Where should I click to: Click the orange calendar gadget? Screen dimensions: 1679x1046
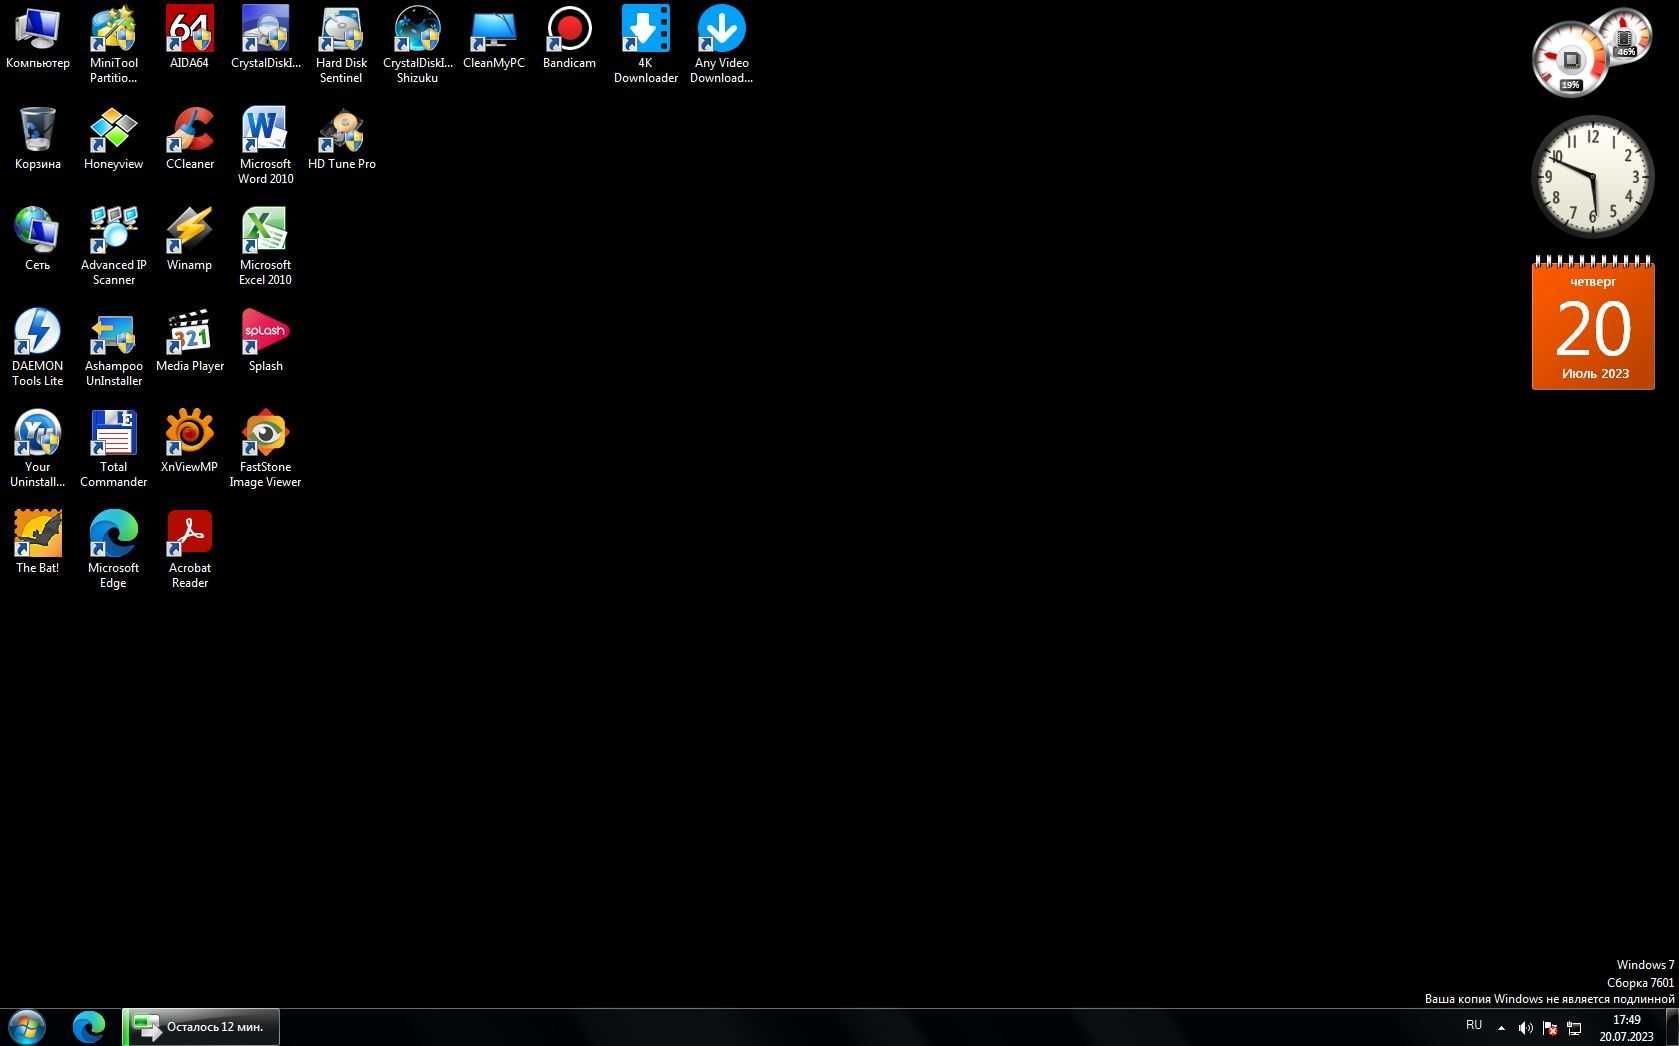click(1593, 322)
